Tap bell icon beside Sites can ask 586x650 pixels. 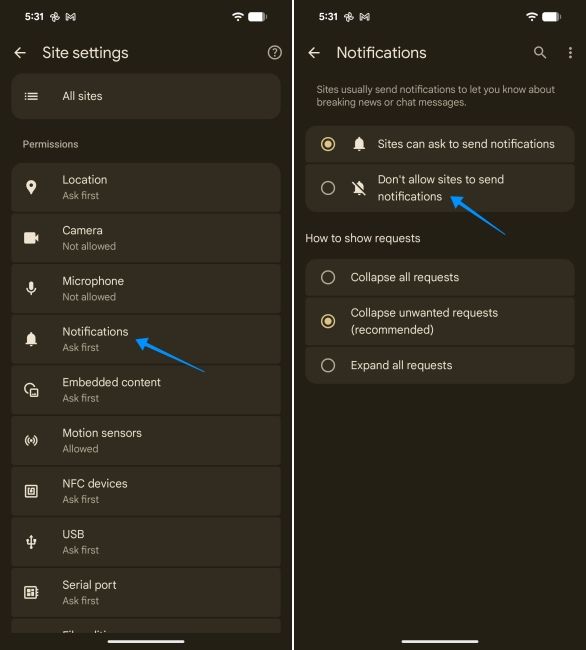[x=359, y=144]
